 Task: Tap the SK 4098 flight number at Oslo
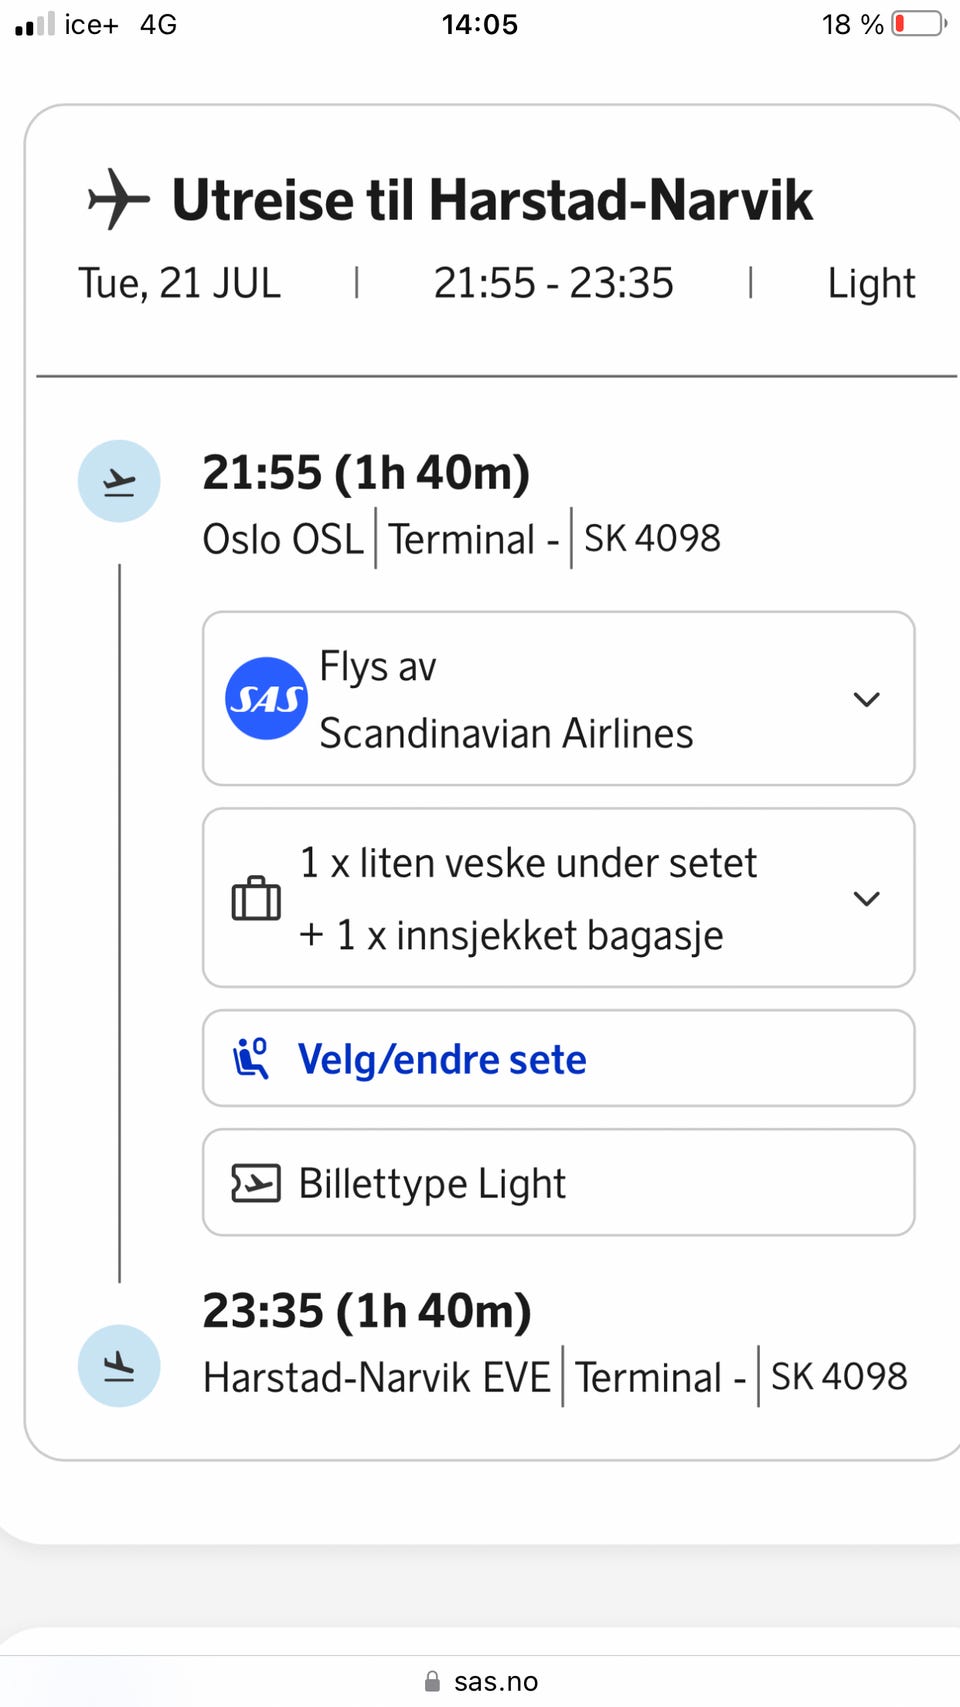tap(652, 538)
